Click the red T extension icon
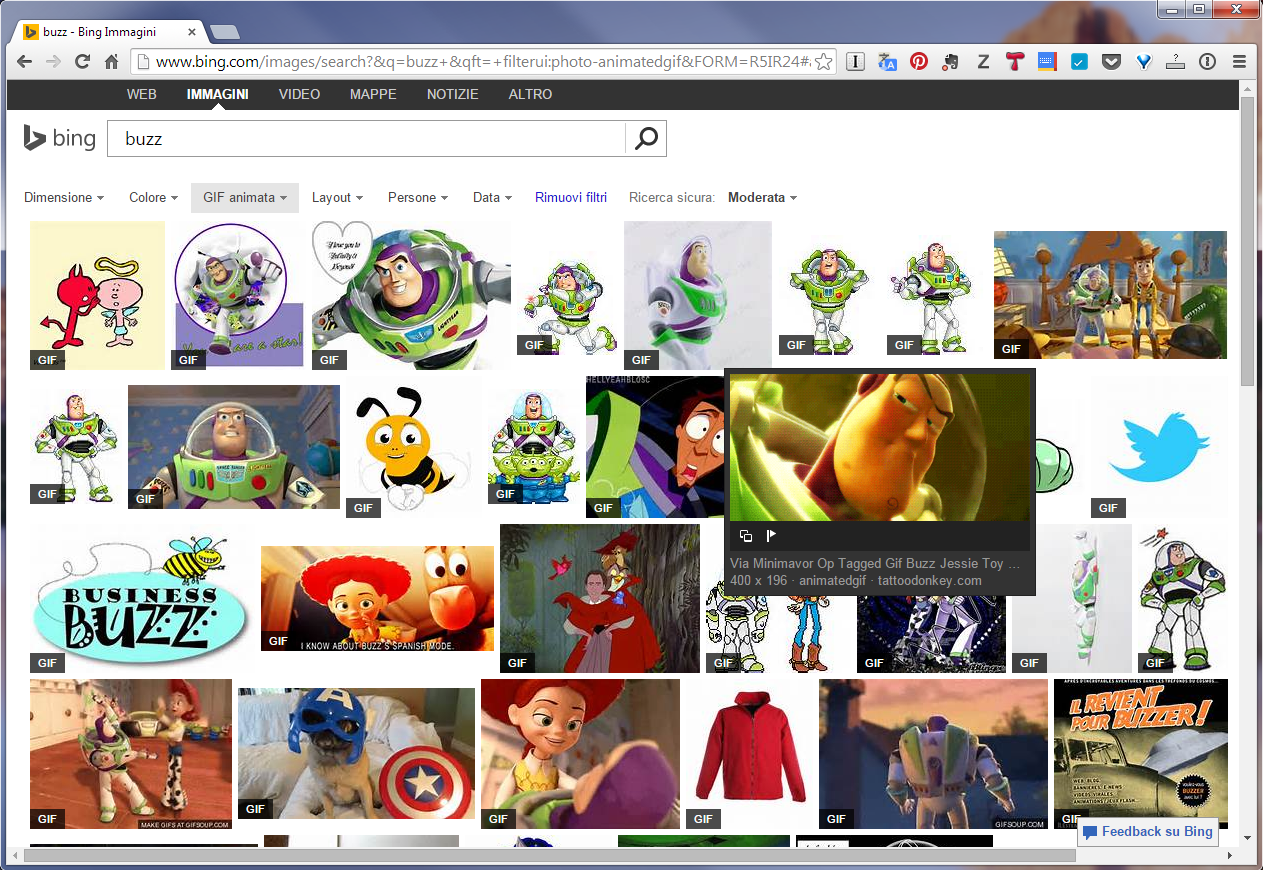This screenshot has width=1263, height=870. [1015, 62]
